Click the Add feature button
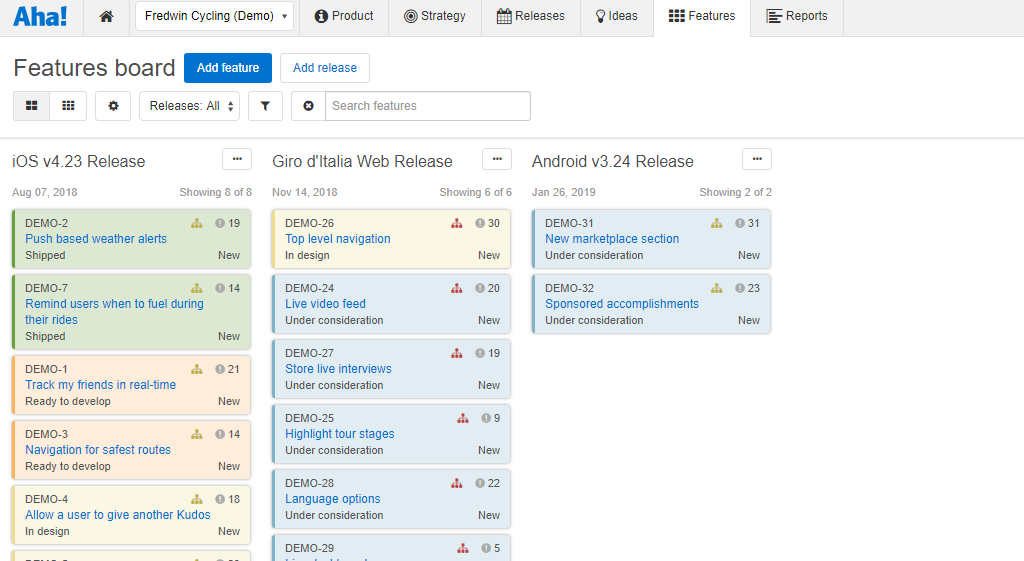The width and height of the screenshot is (1024, 561). click(228, 68)
